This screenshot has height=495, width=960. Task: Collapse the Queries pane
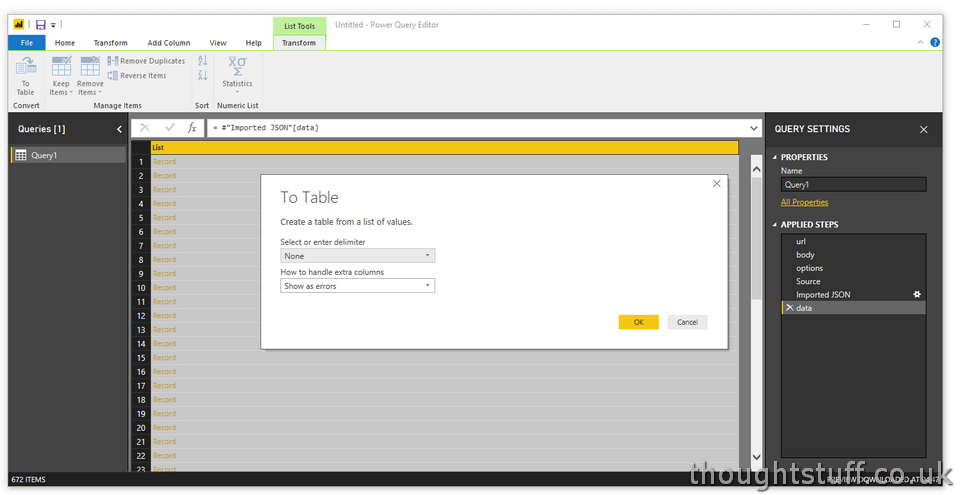tap(119, 129)
